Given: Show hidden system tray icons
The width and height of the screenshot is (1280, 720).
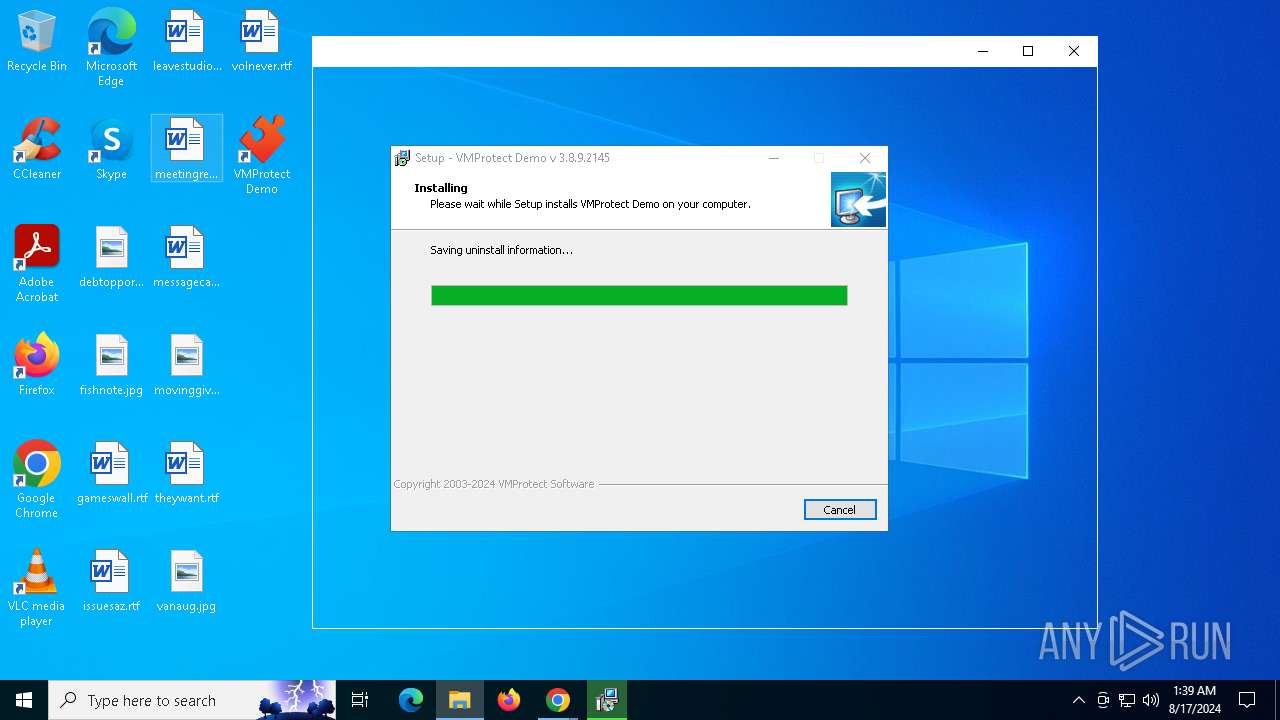Looking at the screenshot, I should click(x=1078, y=700).
